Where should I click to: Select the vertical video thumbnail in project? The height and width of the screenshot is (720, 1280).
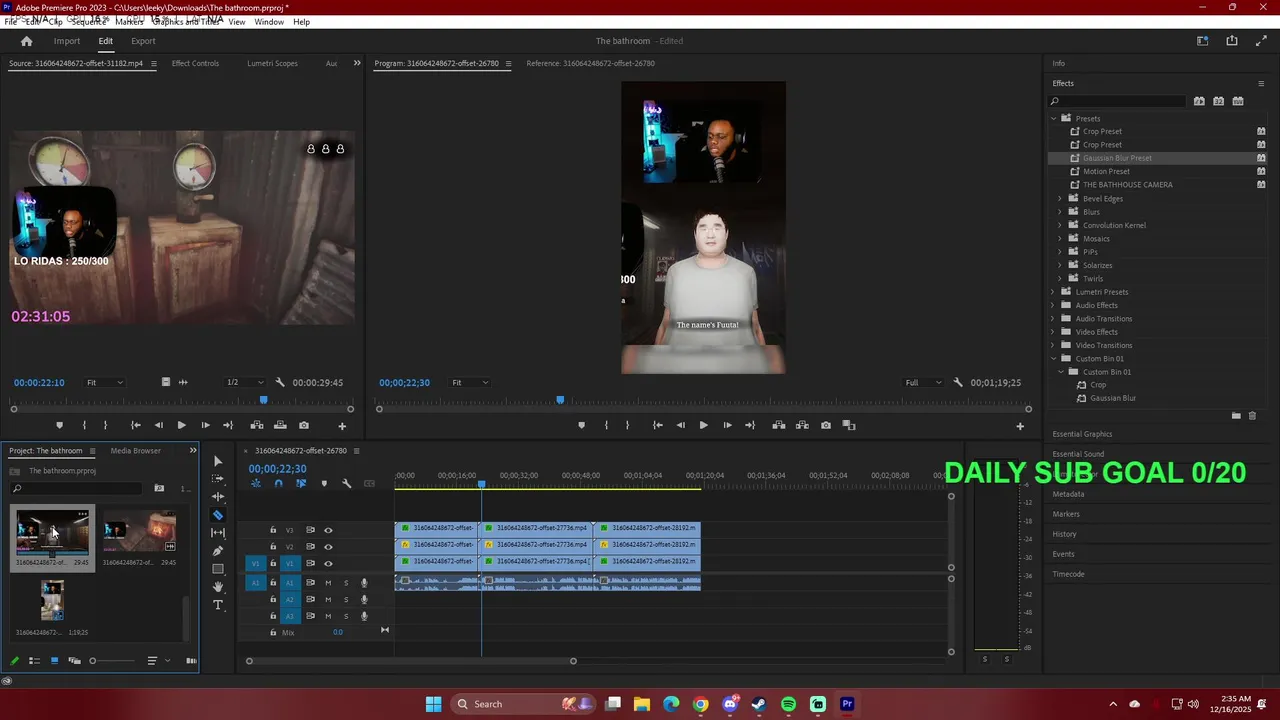click(x=52, y=601)
